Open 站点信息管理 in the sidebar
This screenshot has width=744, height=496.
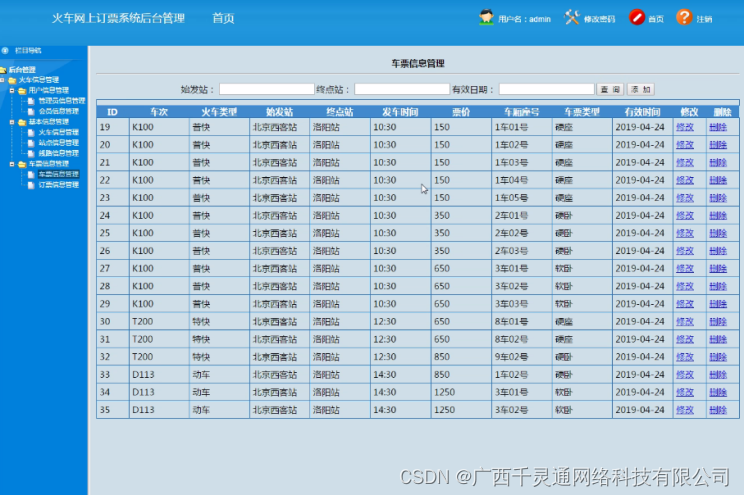(x=58, y=143)
